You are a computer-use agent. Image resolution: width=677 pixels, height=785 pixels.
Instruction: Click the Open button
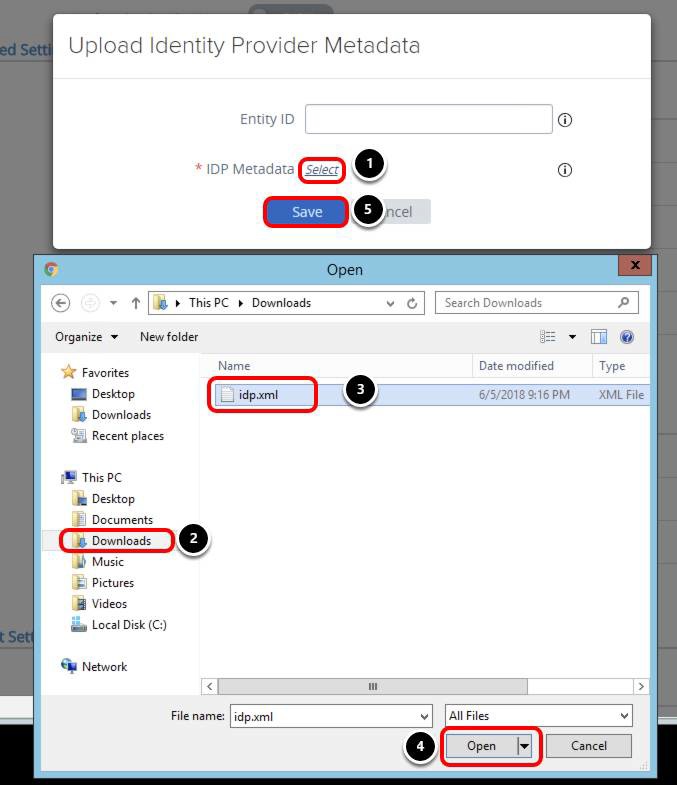pyautogui.click(x=482, y=746)
